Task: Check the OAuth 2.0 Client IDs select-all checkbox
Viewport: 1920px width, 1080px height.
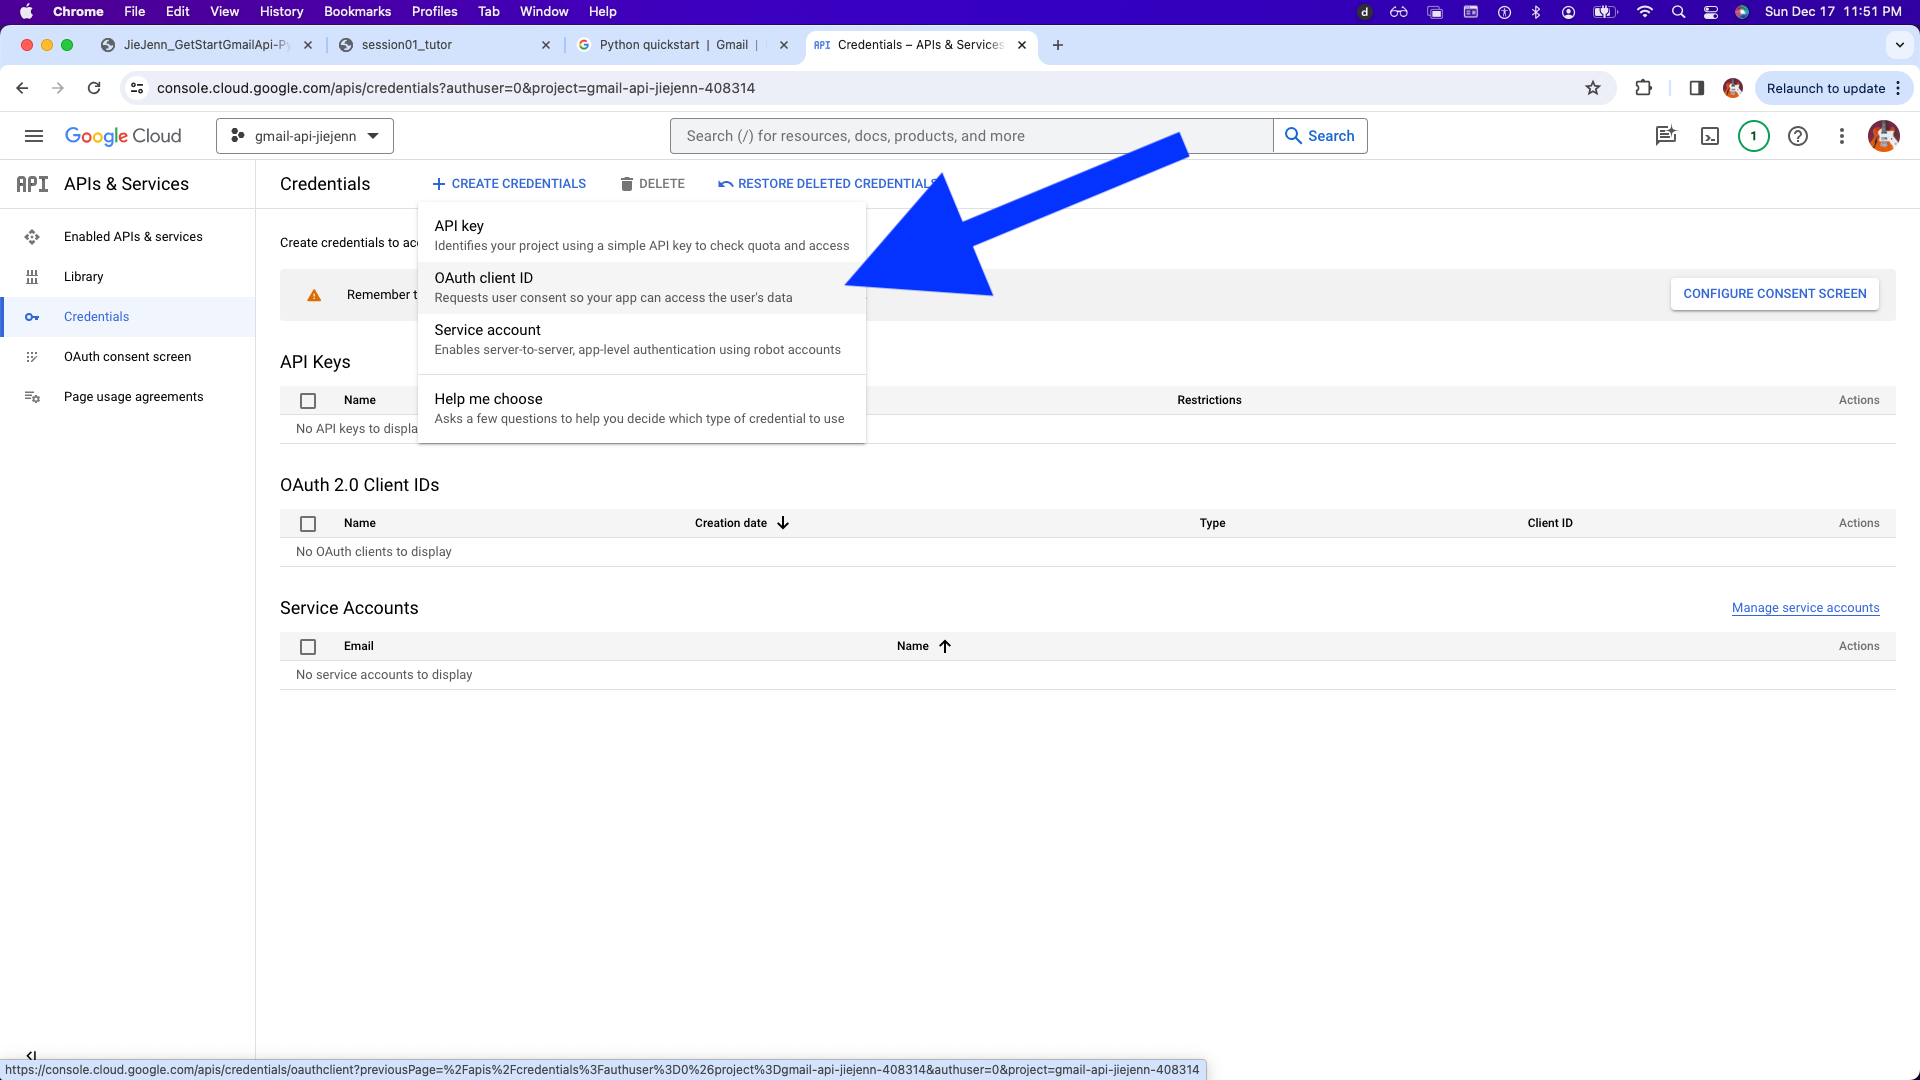Action: [x=308, y=524]
